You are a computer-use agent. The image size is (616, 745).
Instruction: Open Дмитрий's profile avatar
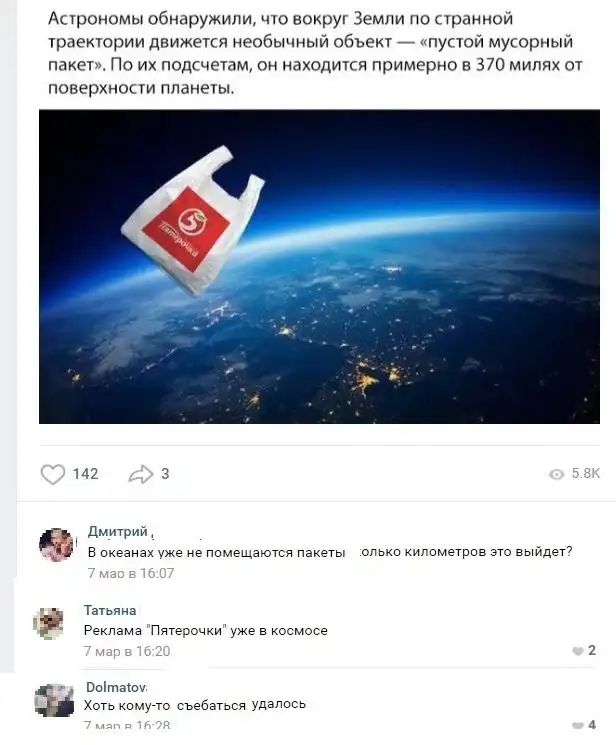57,544
